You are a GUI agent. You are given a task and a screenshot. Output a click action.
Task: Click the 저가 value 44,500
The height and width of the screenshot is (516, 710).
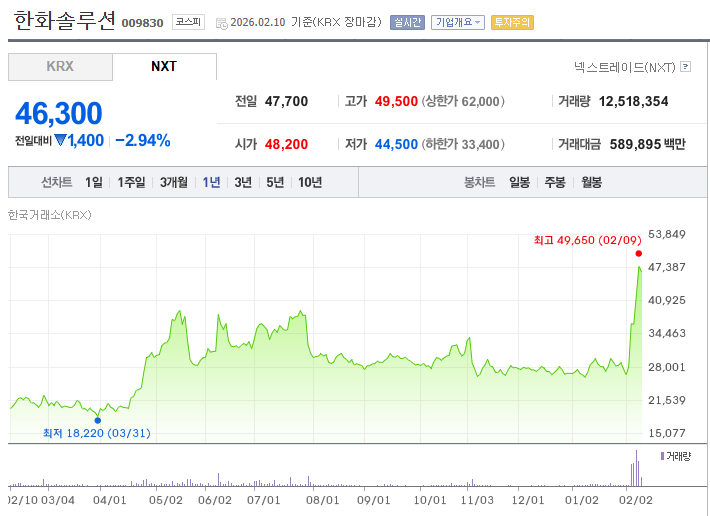point(396,144)
